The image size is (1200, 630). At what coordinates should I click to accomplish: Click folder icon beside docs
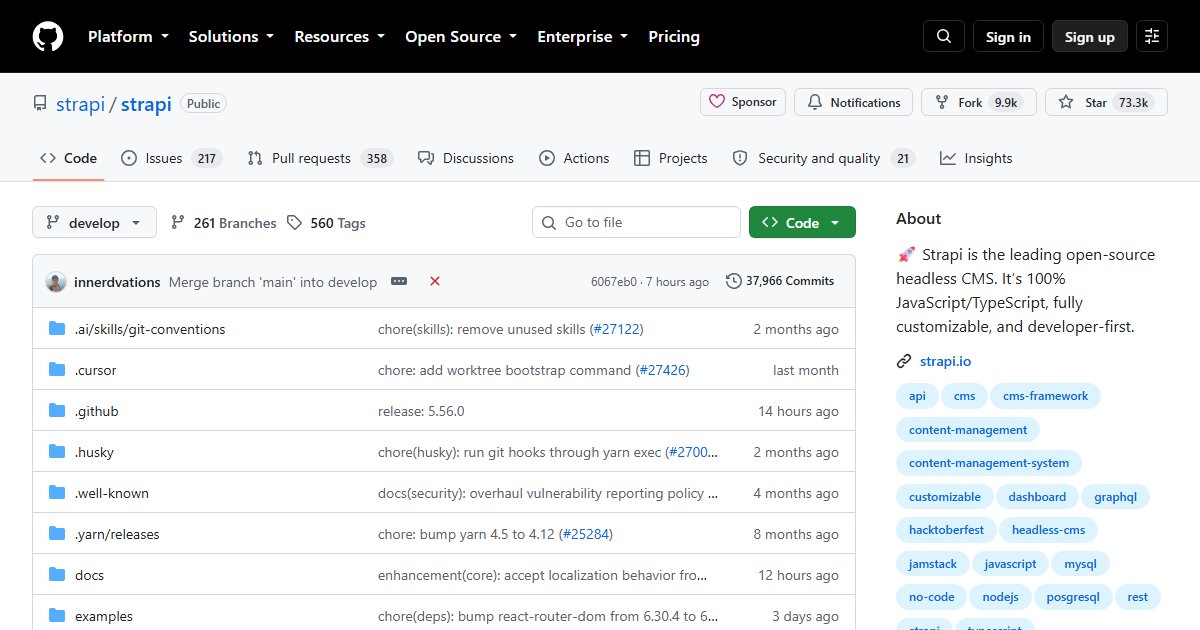click(x=57, y=575)
